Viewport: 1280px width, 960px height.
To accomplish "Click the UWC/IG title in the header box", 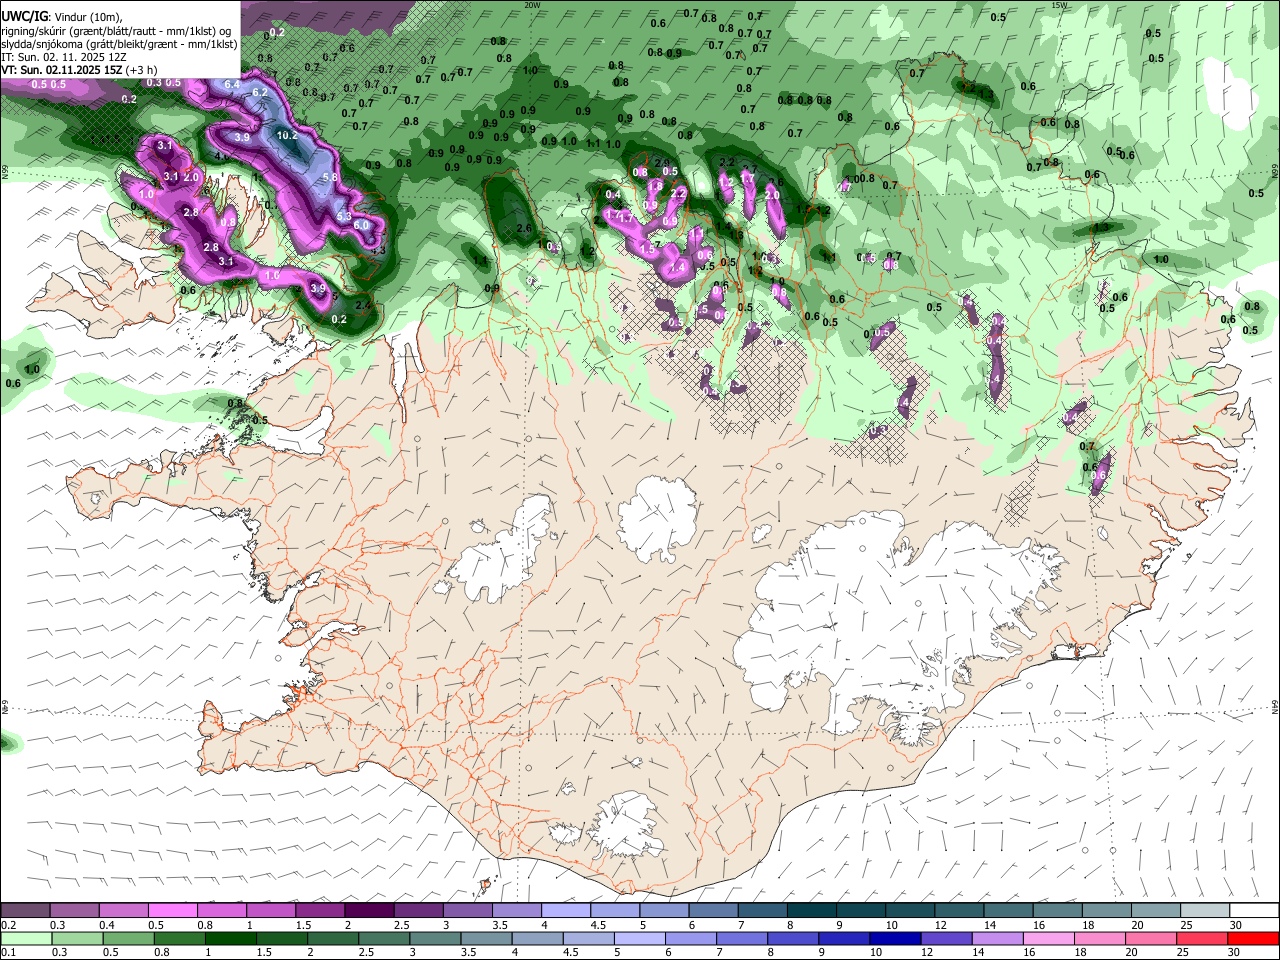I will (25, 15).
